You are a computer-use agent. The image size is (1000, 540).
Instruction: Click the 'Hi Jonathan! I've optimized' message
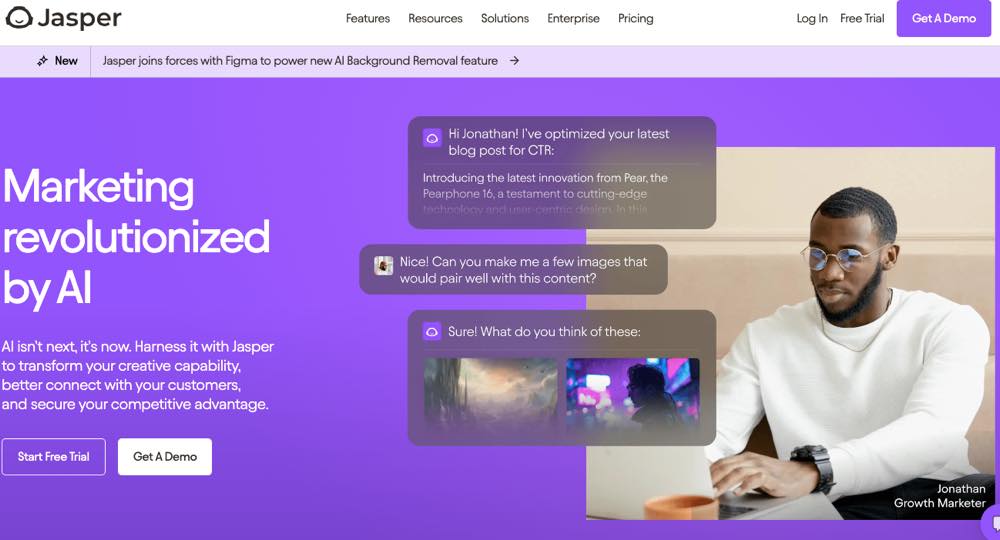click(x=559, y=142)
